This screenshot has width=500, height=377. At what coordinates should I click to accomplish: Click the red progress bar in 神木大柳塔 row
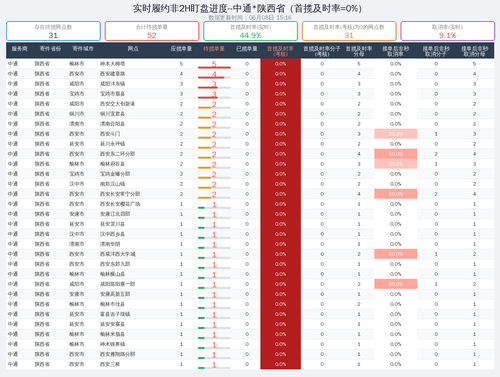[214, 68]
